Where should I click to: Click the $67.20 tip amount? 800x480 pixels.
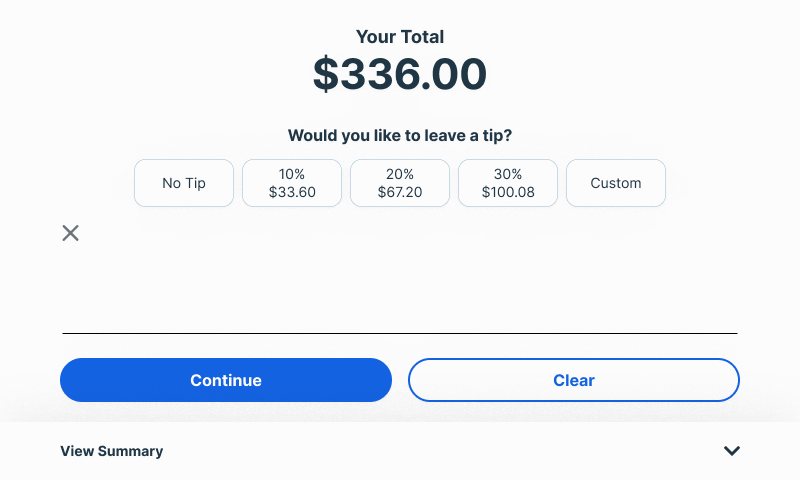pos(400,192)
